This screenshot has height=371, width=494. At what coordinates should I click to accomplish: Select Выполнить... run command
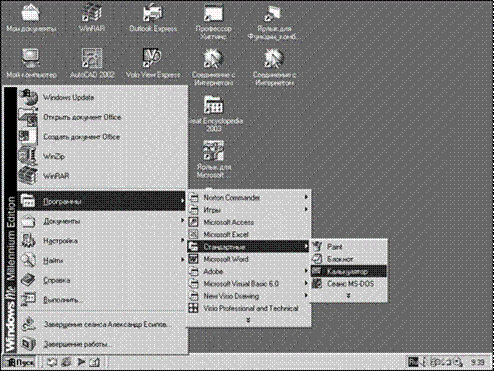(102, 300)
